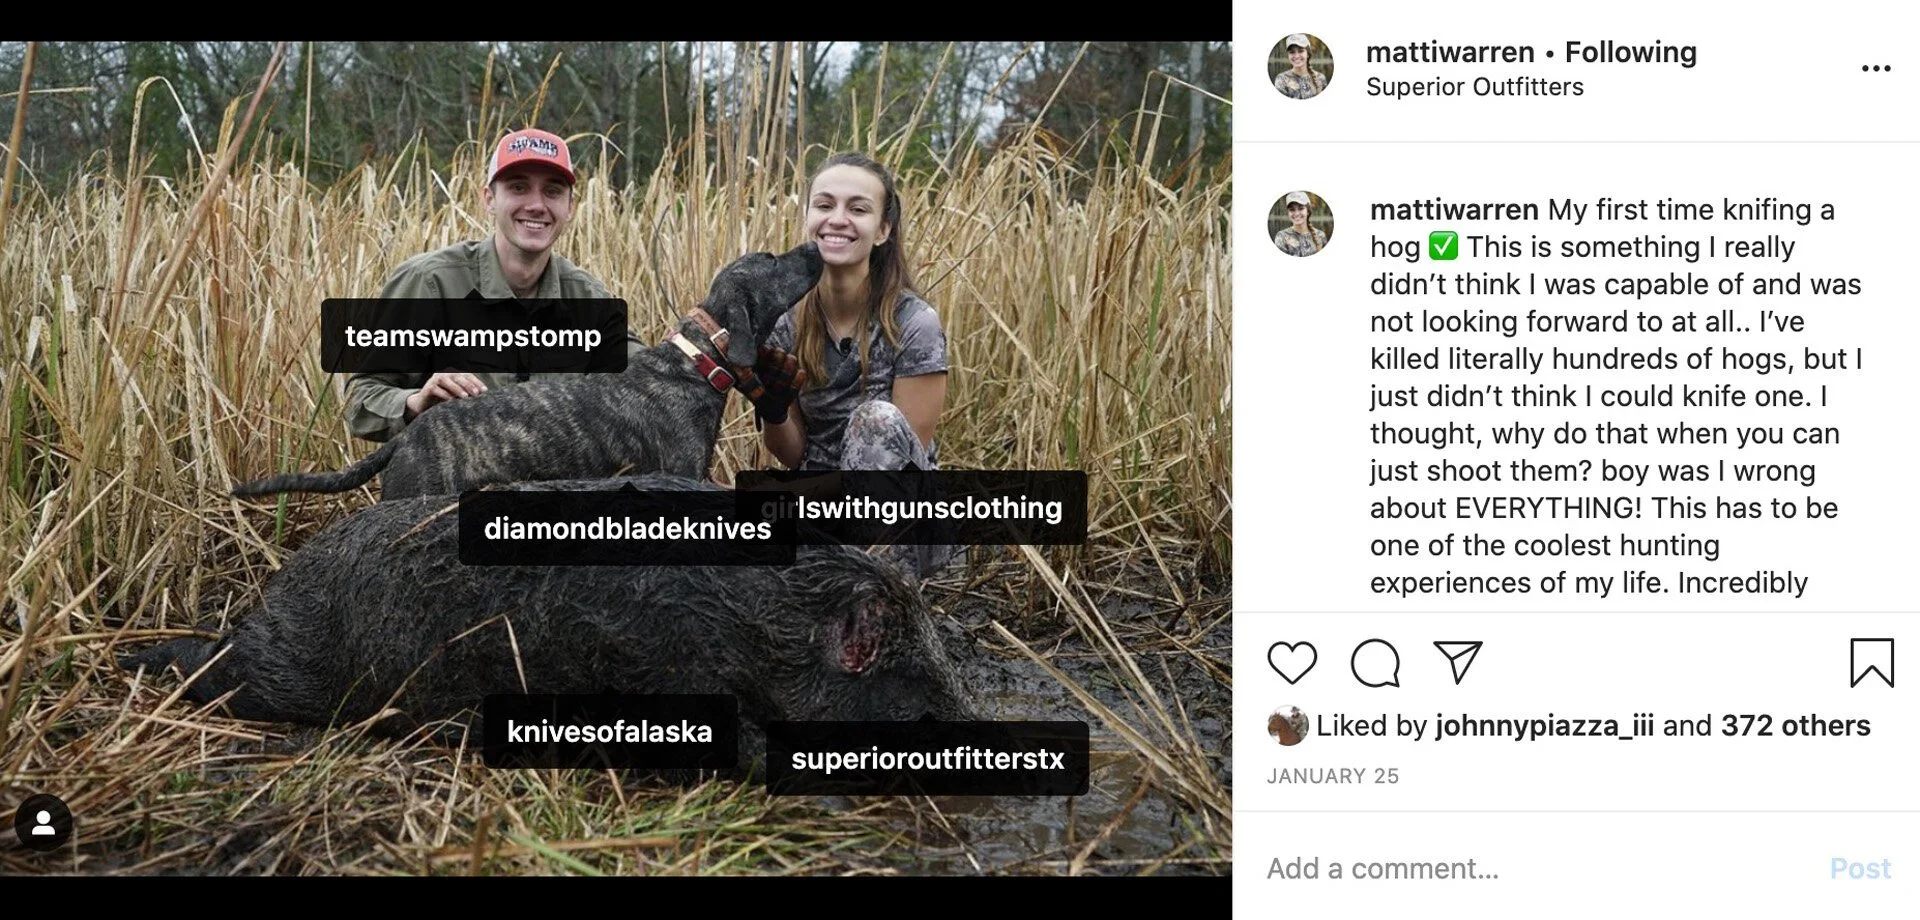Viewport: 1920px width, 920px height.
Task: Open the diamondbladeknives photo tag
Action: coord(626,529)
